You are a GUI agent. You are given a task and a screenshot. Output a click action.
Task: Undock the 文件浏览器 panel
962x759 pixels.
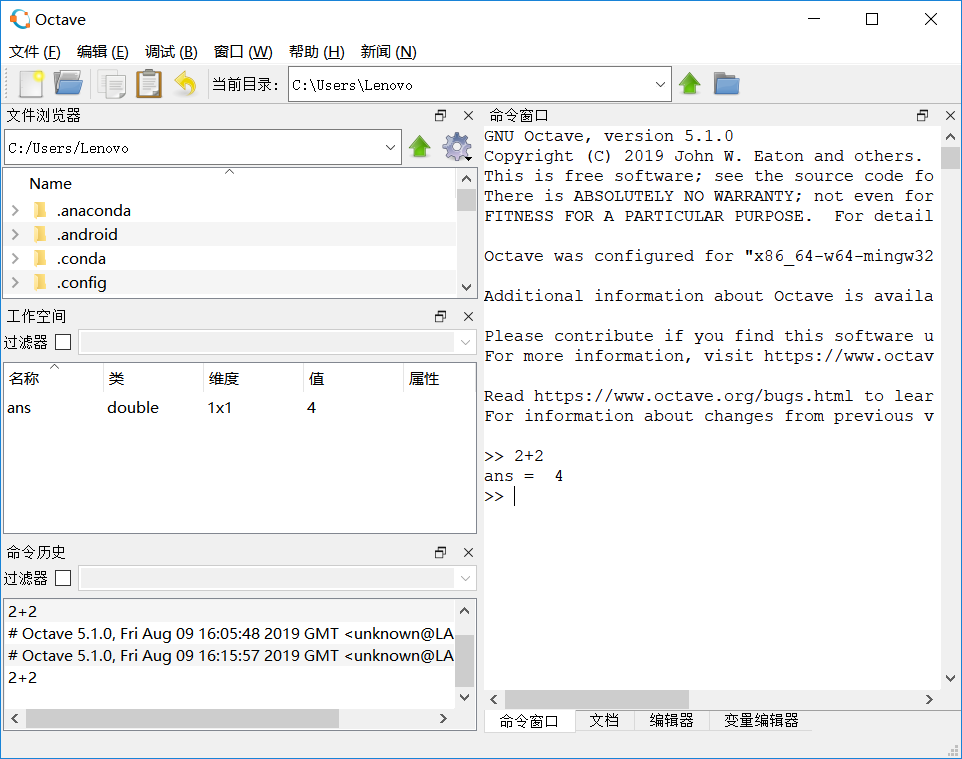[440, 115]
